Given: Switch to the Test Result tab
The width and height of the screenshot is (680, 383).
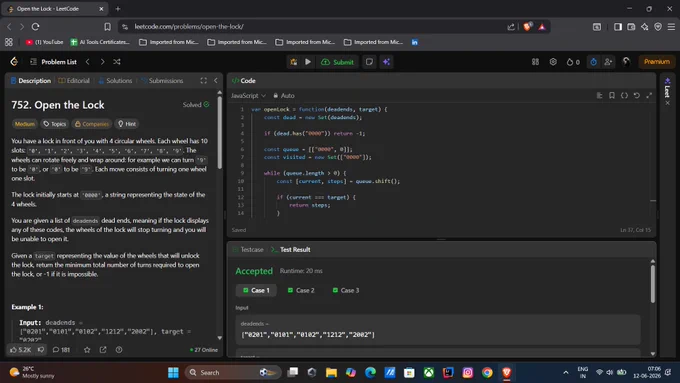Looking at the screenshot, I should [x=290, y=249].
